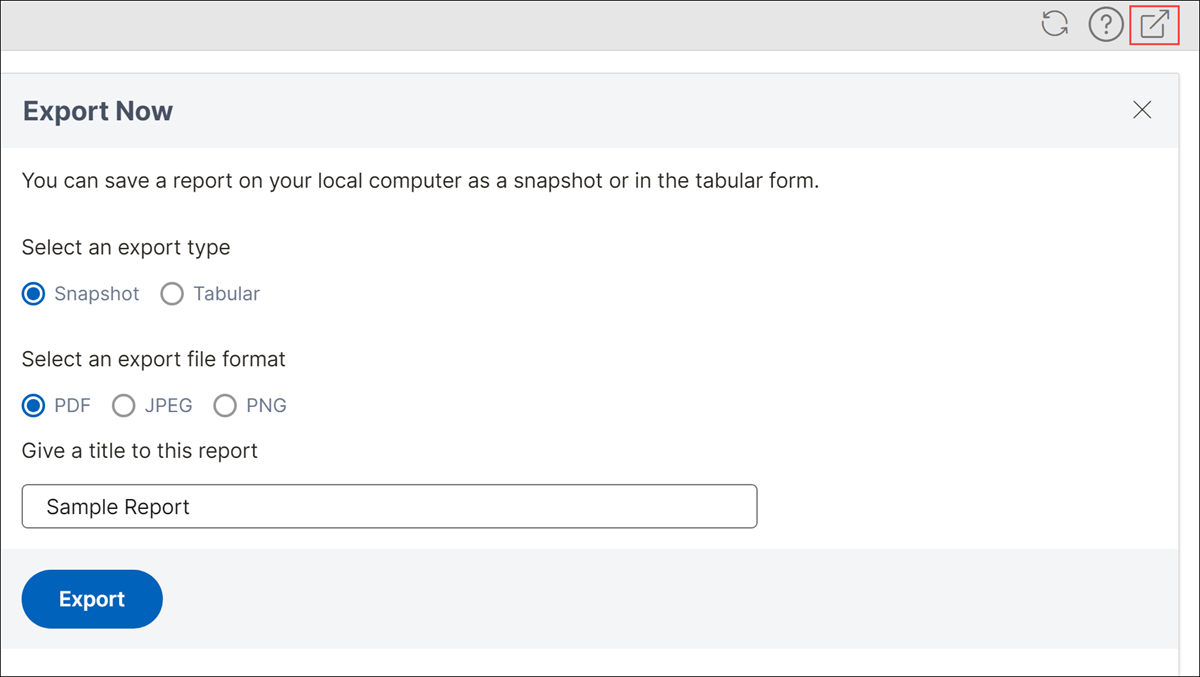This screenshot has width=1200, height=677.
Task: Click the Export Now heading
Action: tap(98, 111)
